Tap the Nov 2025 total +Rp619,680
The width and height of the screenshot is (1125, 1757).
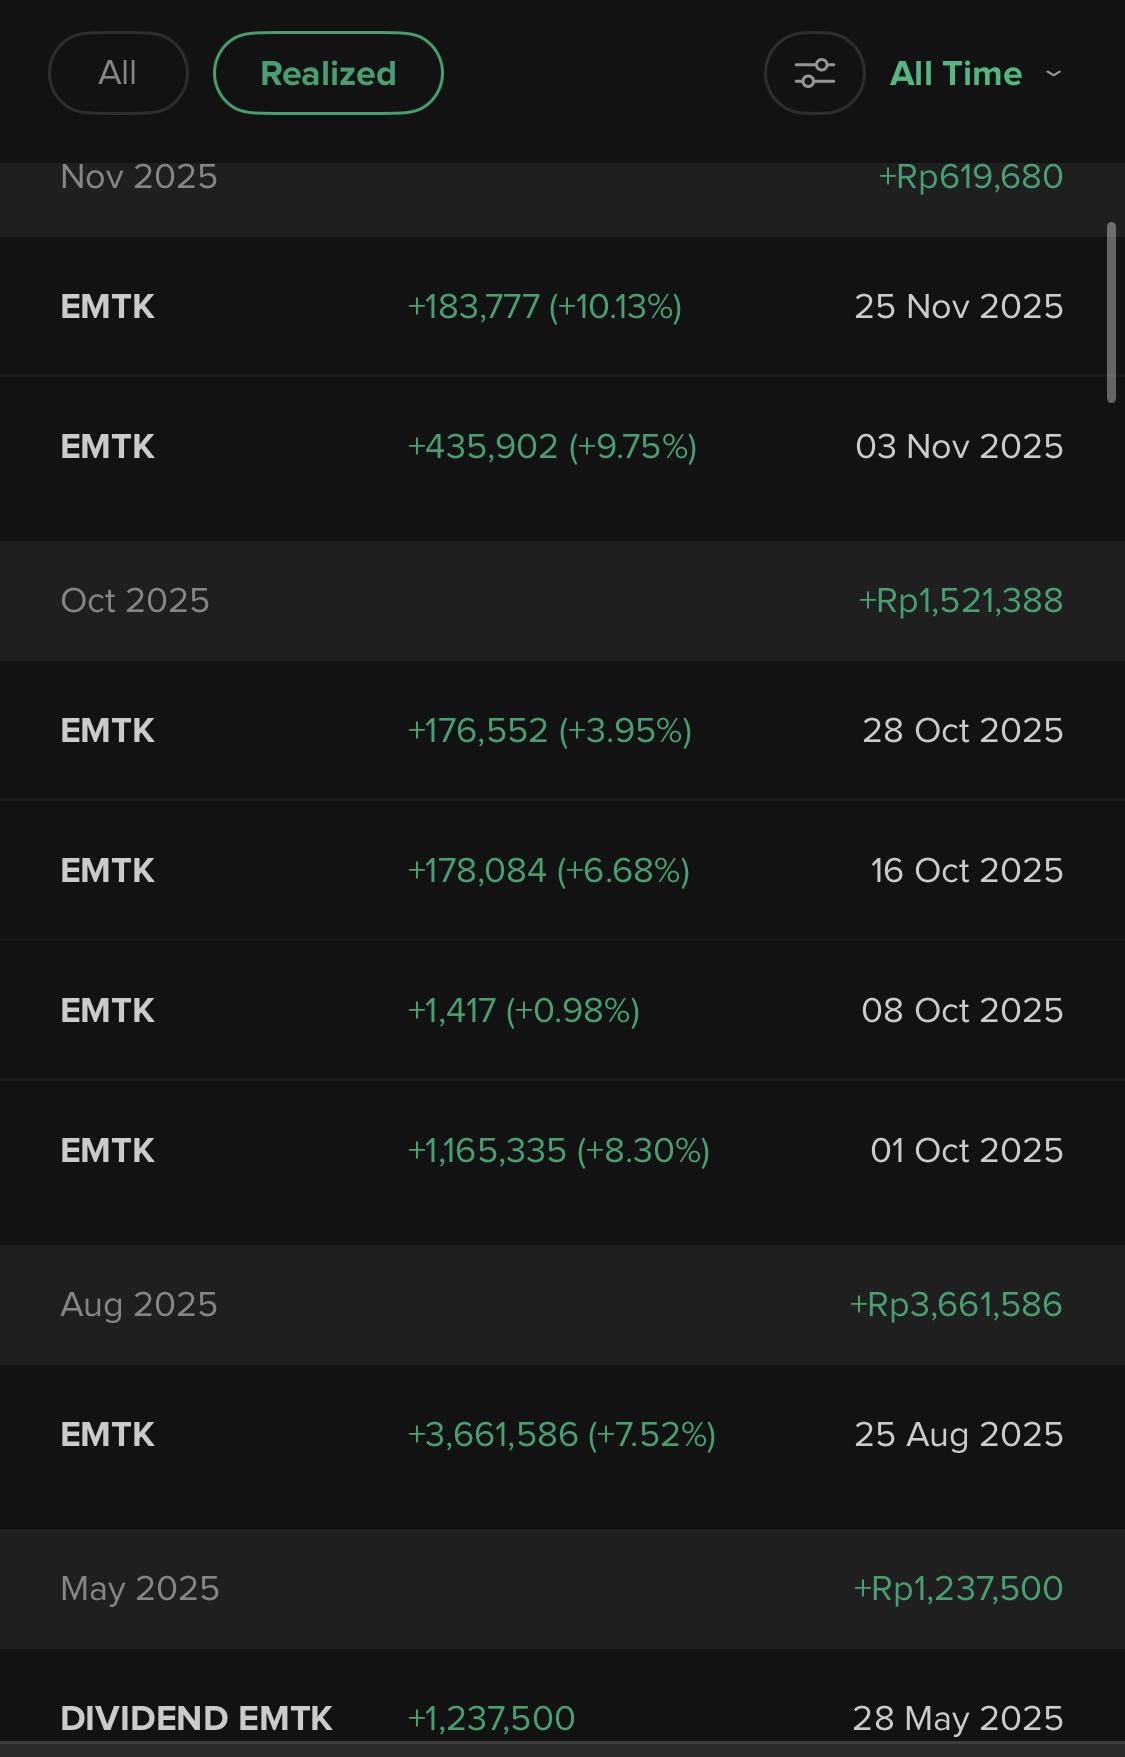[x=970, y=177]
